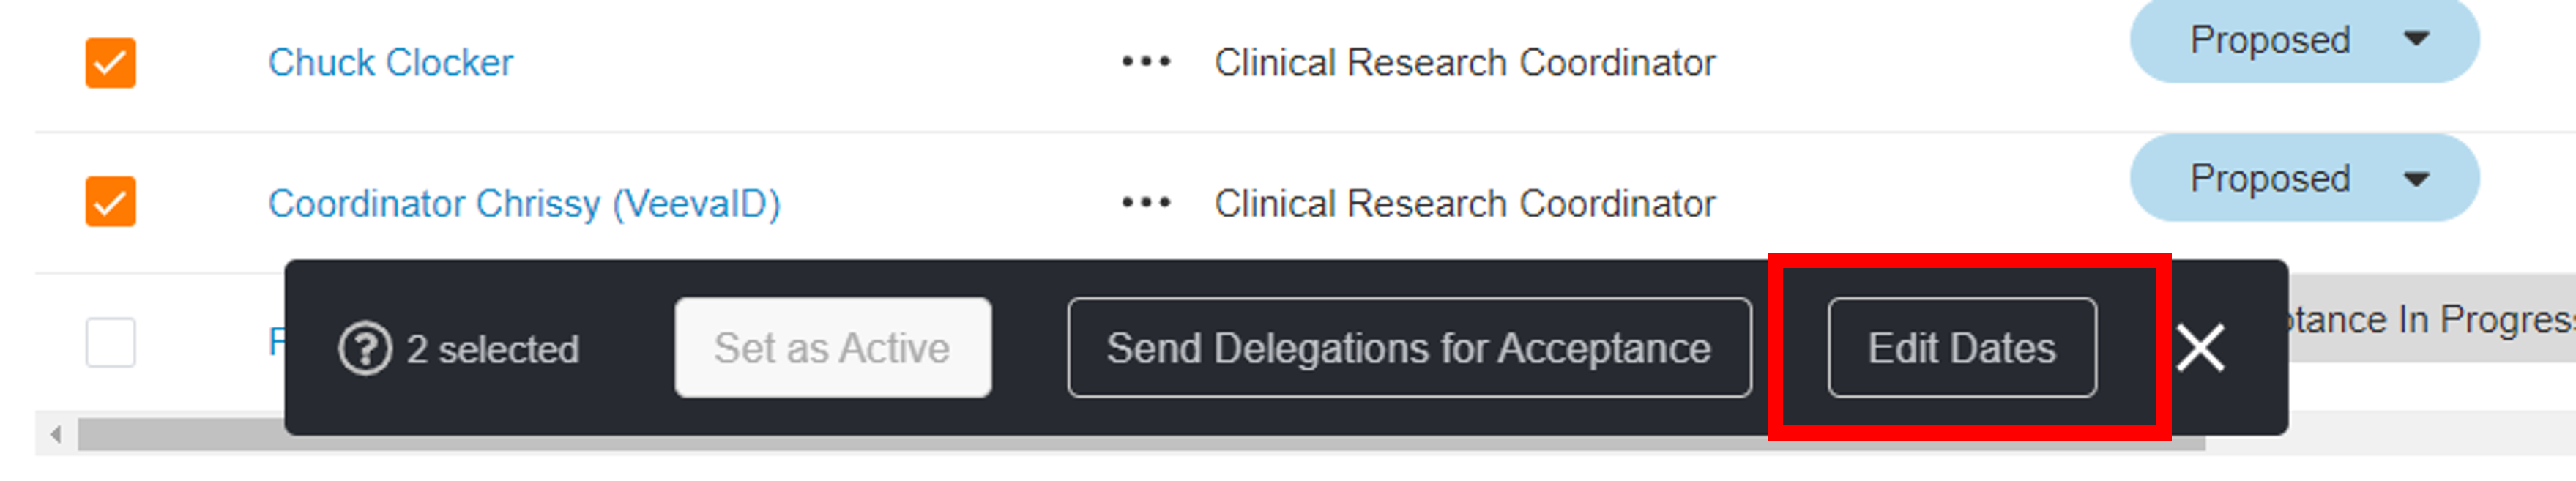Click Send Delegations for Acceptance button

1408,348
